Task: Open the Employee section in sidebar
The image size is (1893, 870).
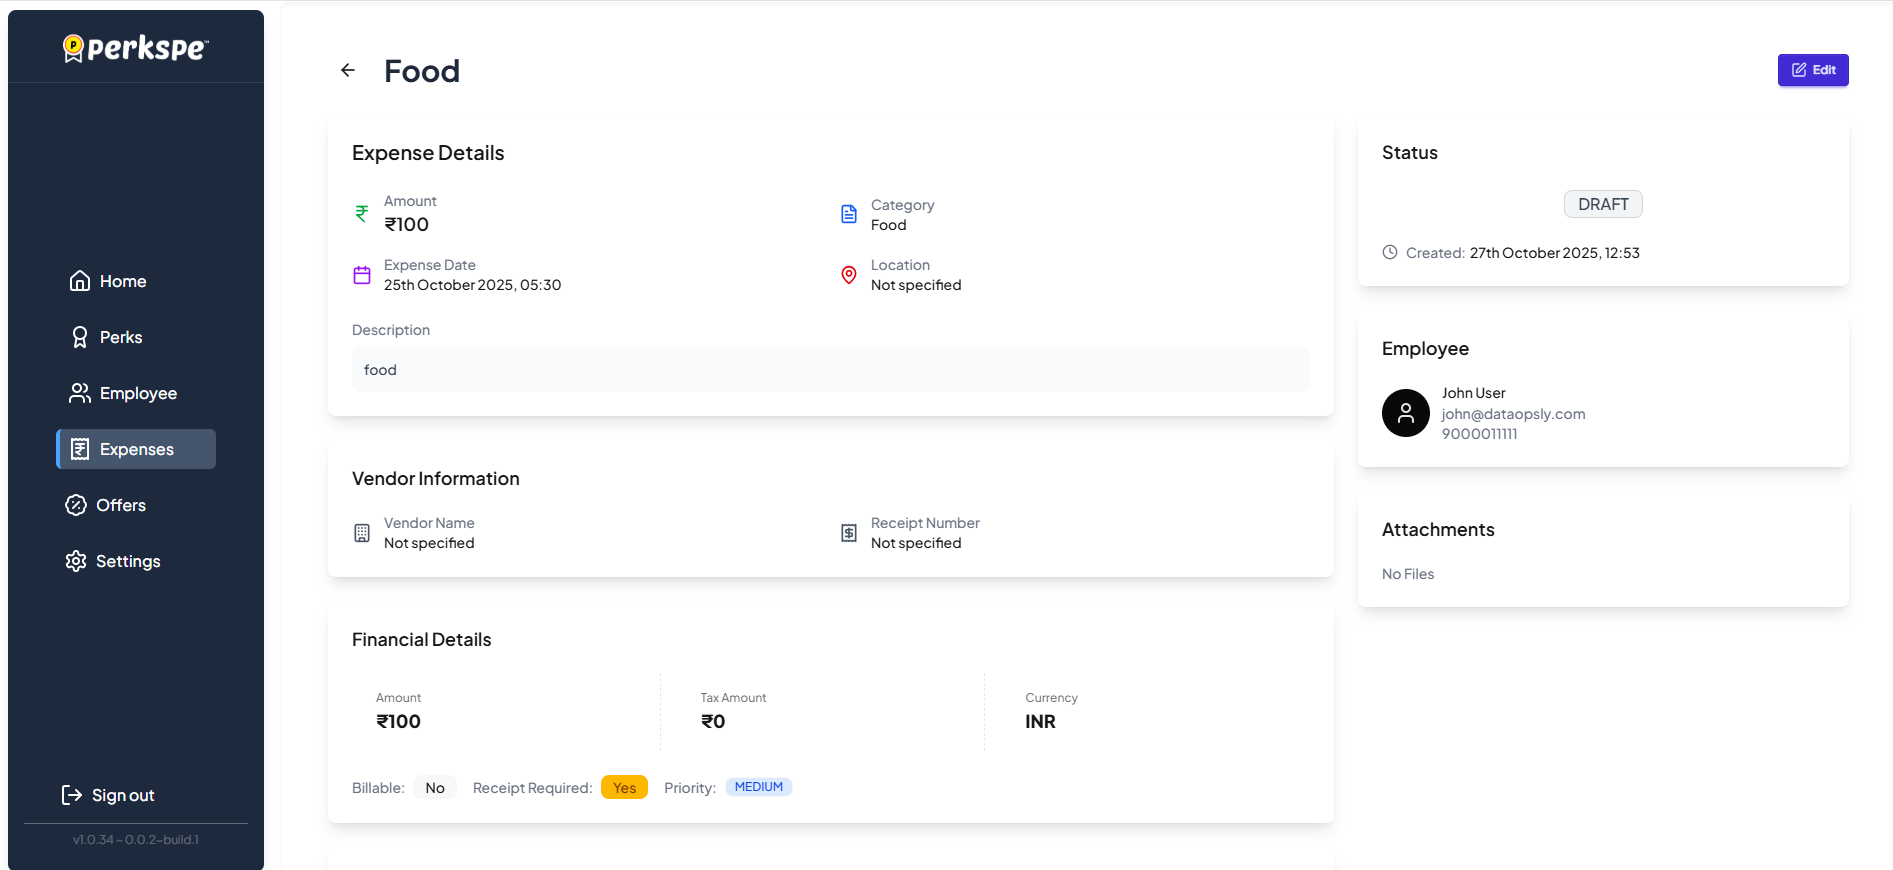Action: [x=123, y=393]
